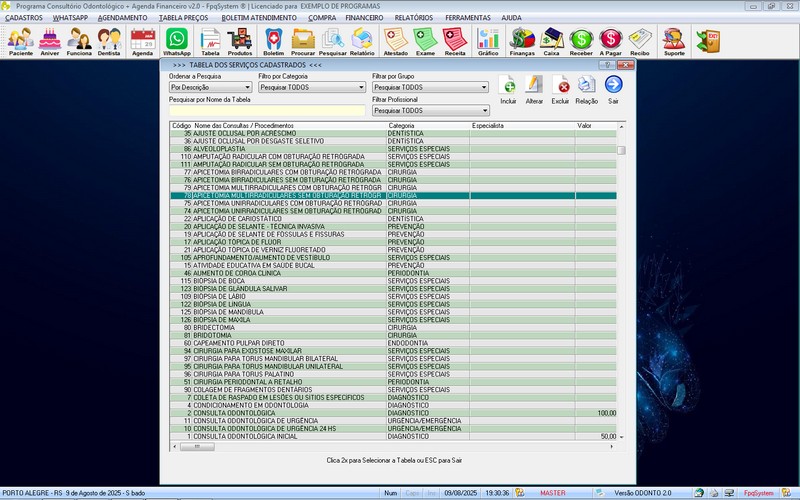Open the Agenda calendar icon
This screenshot has height=500, width=800.
pos(142,41)
